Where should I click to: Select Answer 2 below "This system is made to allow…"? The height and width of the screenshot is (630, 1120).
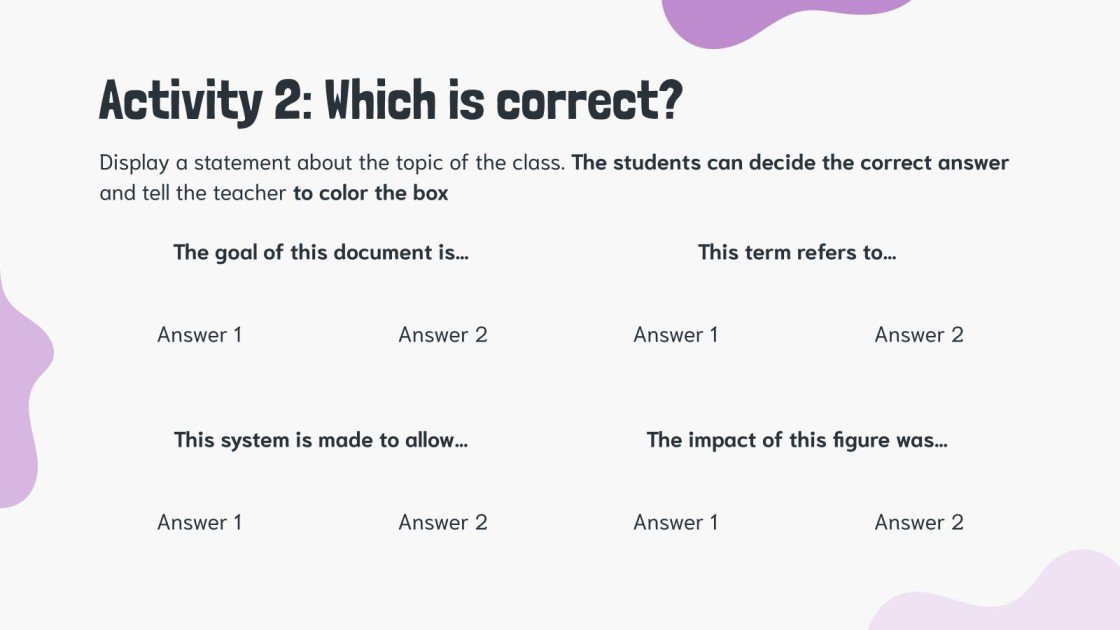pos(443,522)
